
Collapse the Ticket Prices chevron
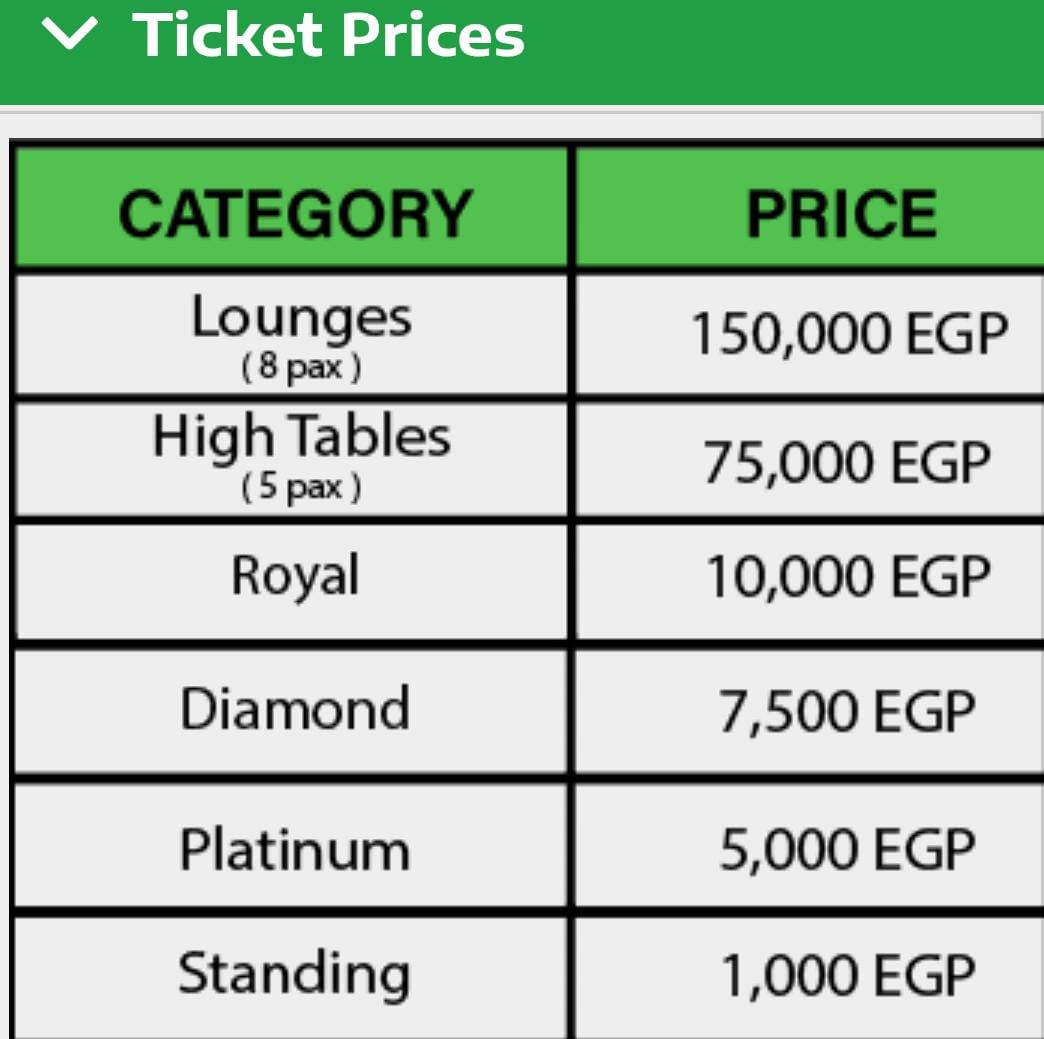tap(69, 34)
